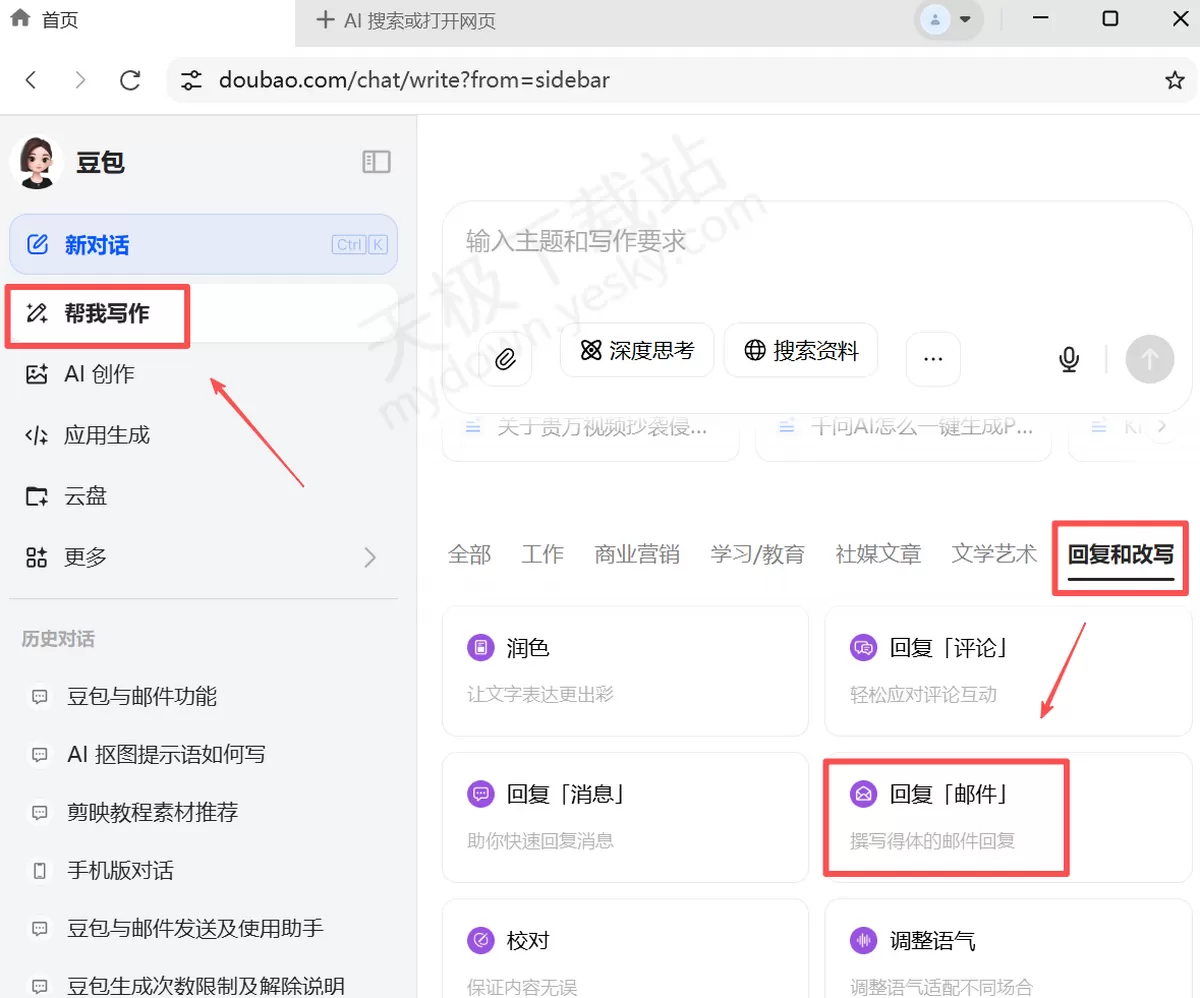Toggle 深度思考 mode
This screenshot has height=998, width=1200.
click(637, 350)
